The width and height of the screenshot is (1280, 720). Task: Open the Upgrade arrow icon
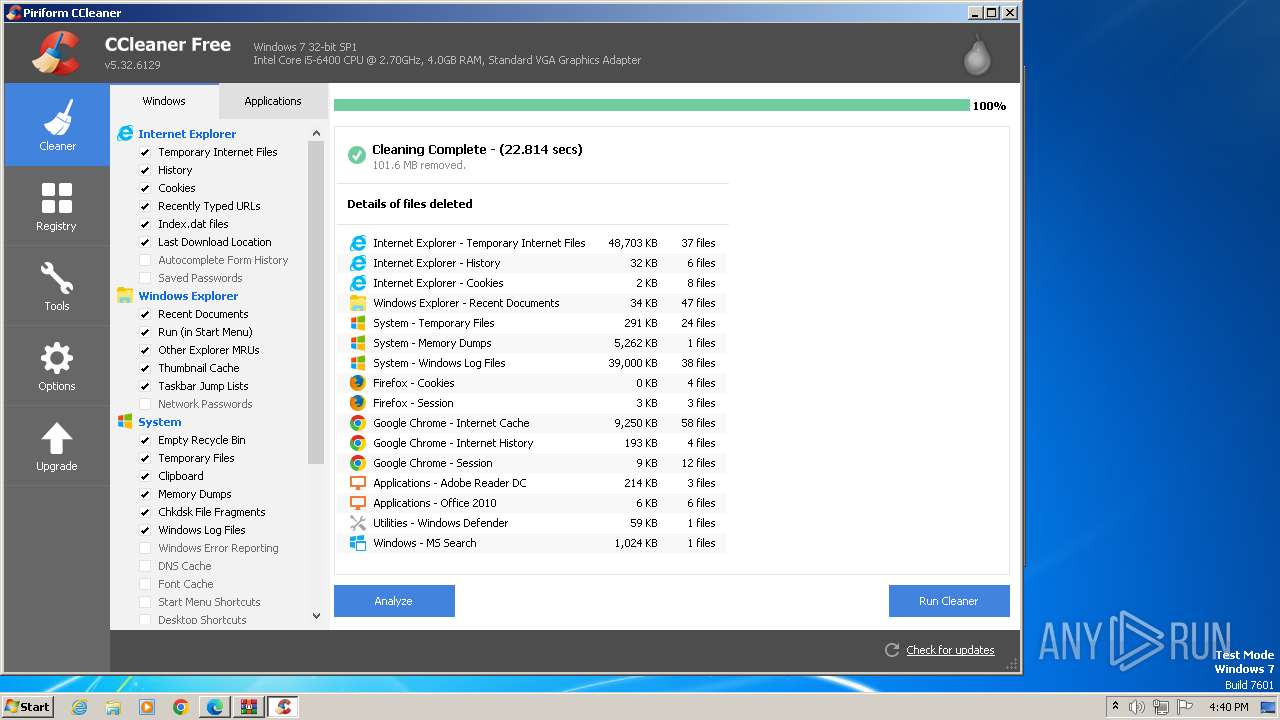[57, 438]
